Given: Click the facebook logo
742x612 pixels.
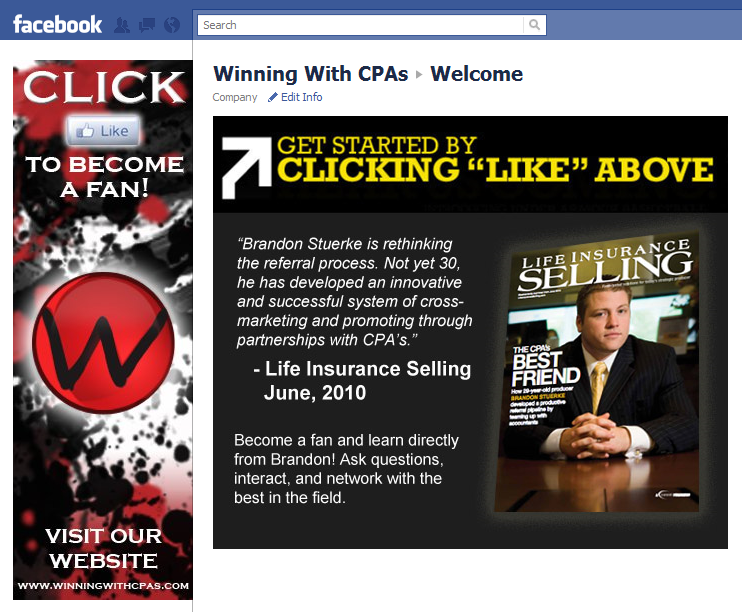Looking at the screenshot, I should pos(57,25).
